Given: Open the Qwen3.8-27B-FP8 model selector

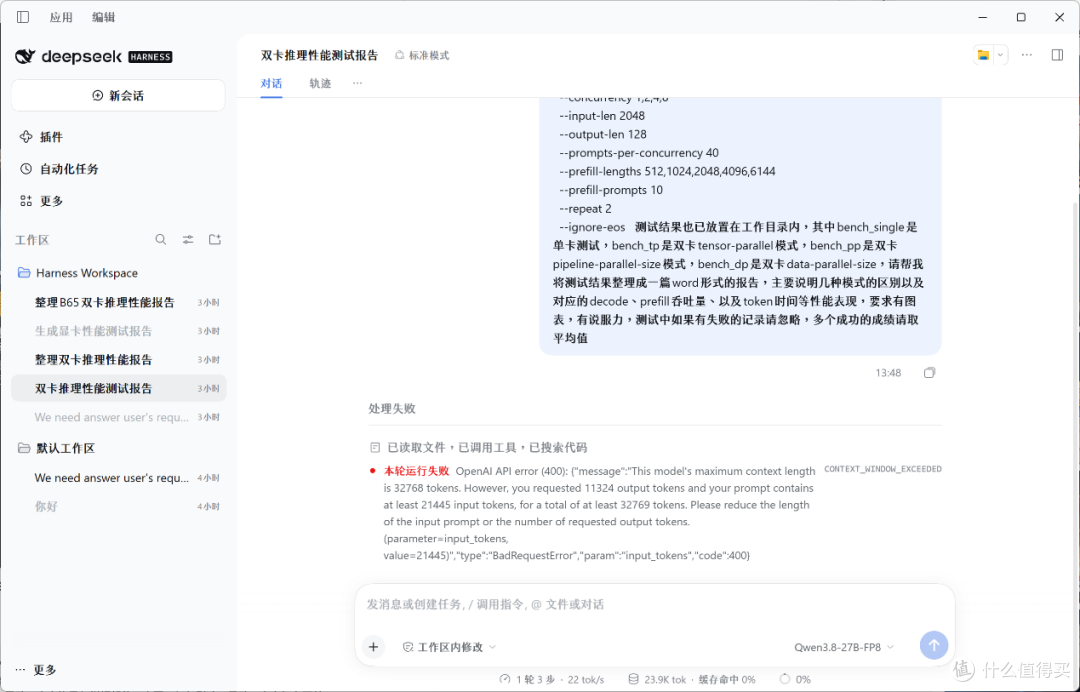Looking at the screenshot, I should [844, 647].
